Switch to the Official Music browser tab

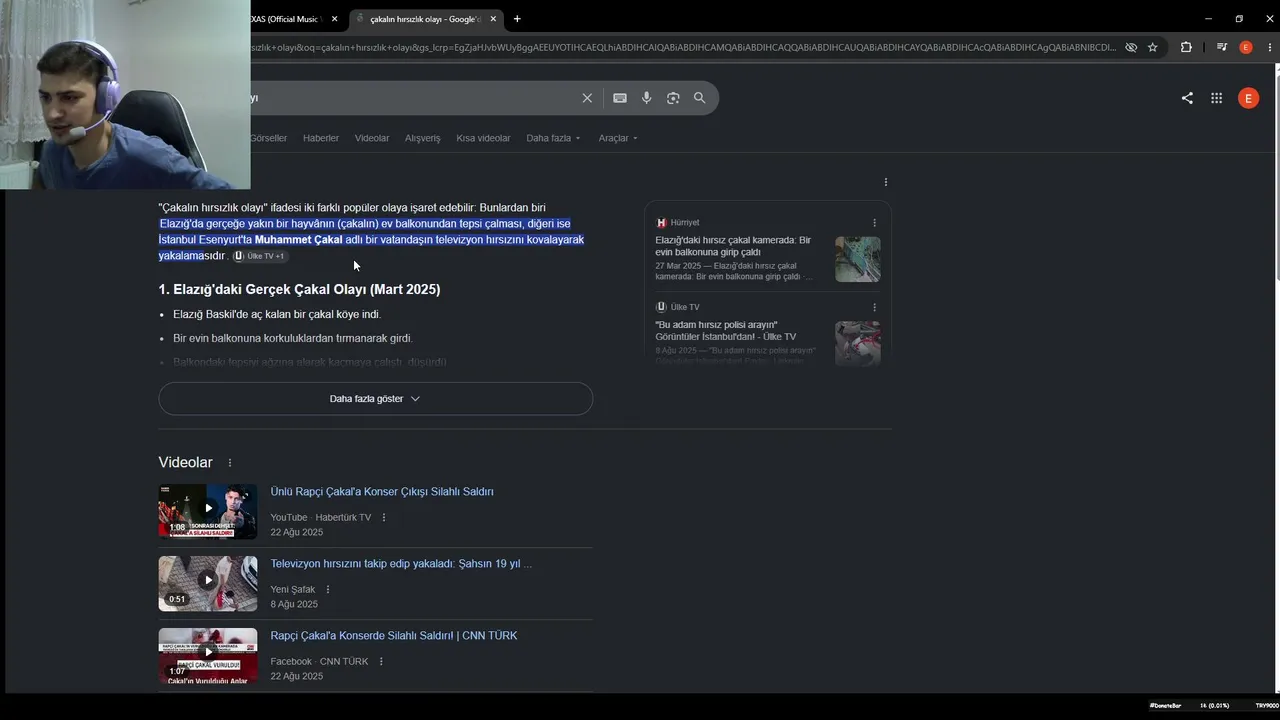pyautogui.click(x=285, y=19)
